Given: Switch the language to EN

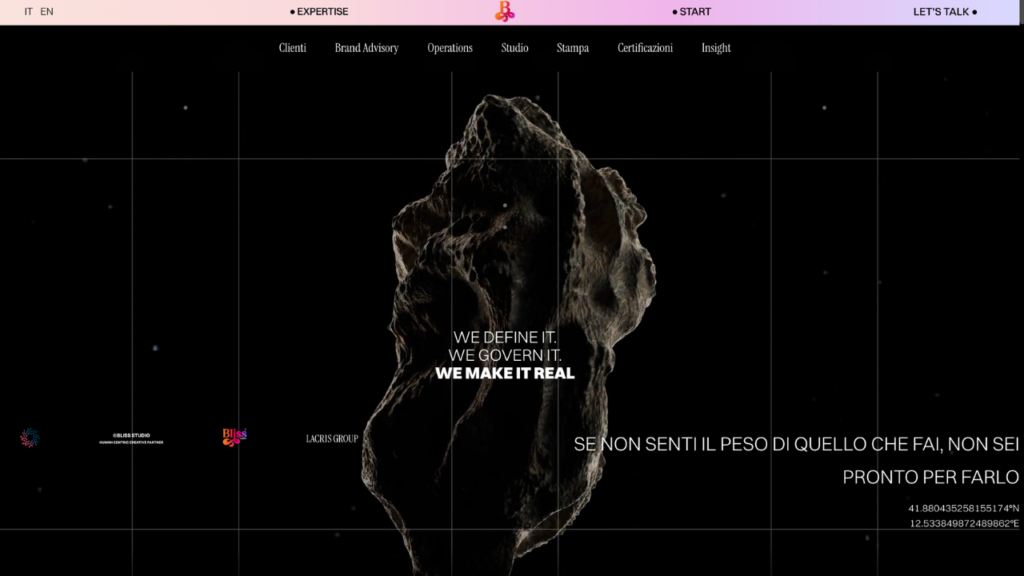Looking at the screenshot, I should click(46, 12).
